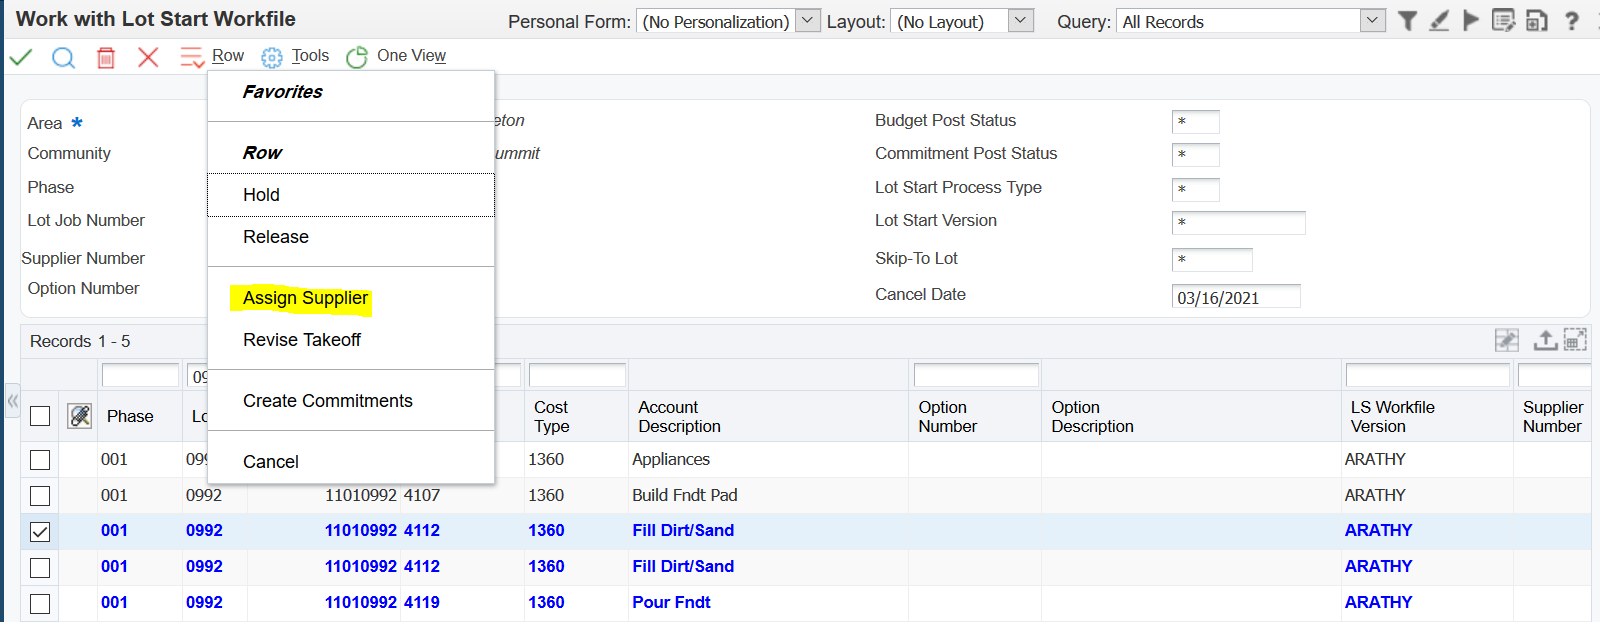Click the form notes icon in header
1600x622 pixels.
click(x=1503, y=20)
